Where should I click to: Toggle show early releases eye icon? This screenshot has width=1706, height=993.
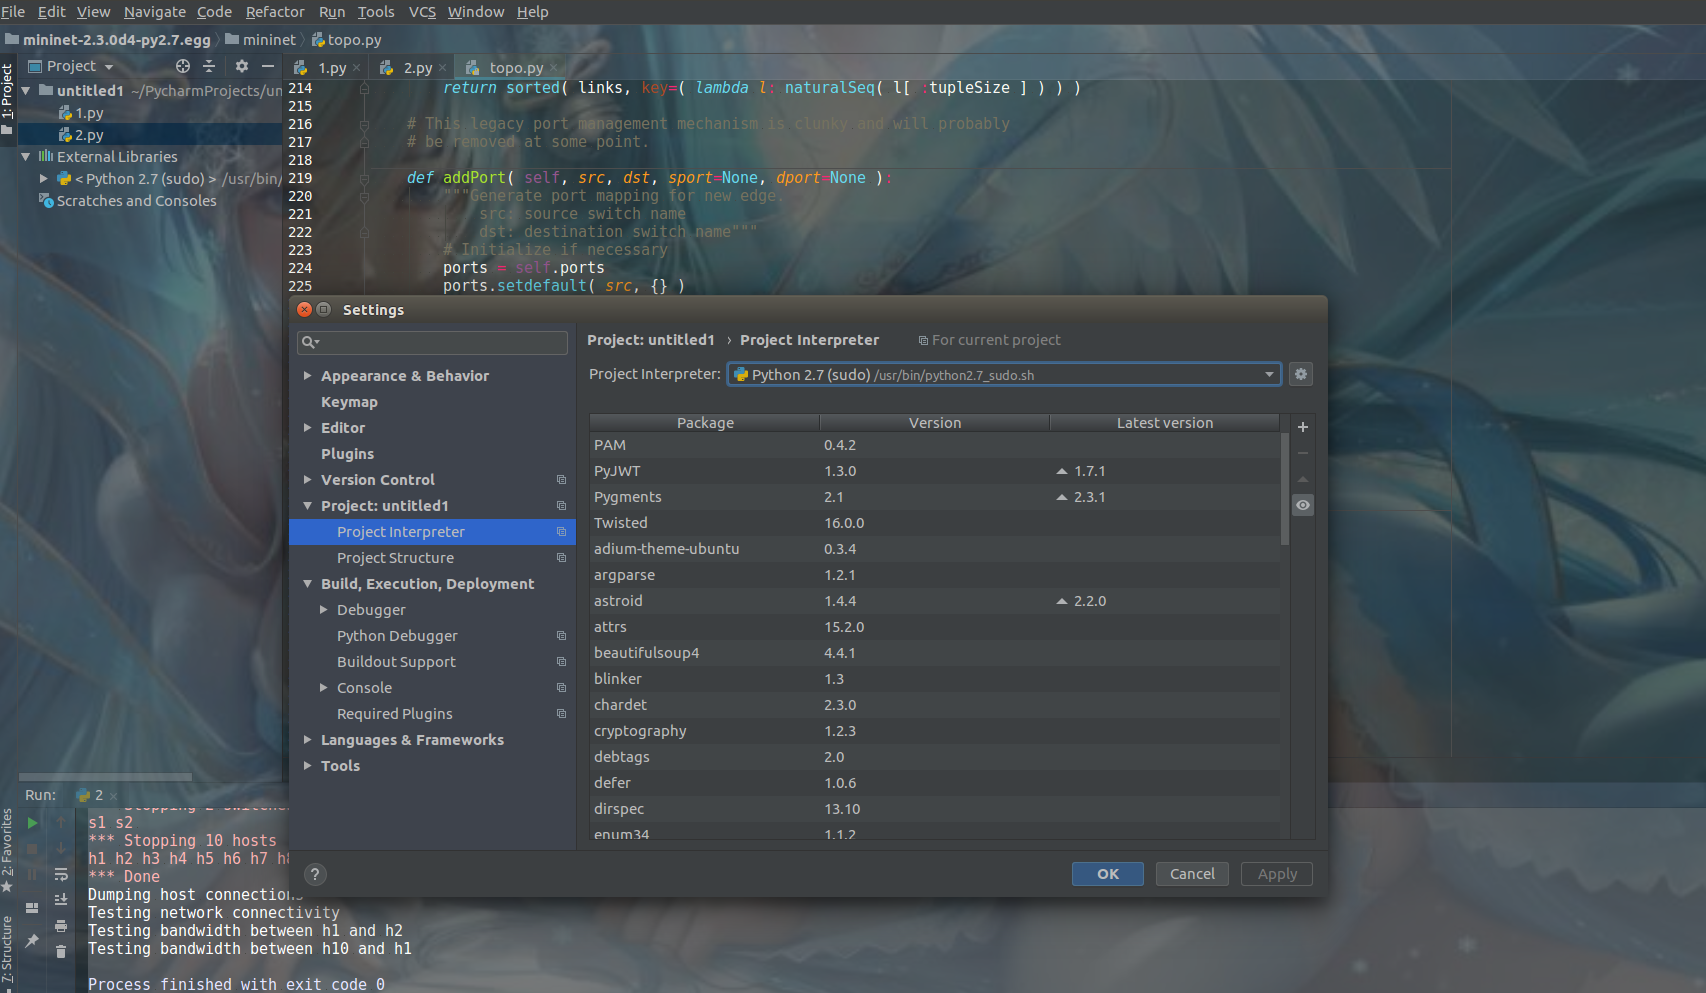[x=1303, y=505]
